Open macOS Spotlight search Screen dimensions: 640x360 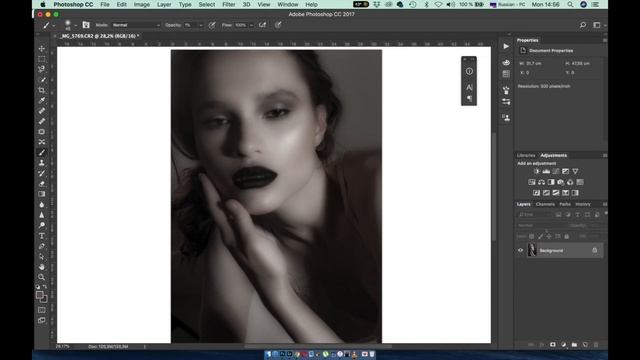pyautogui.click(x=570, y=4)
